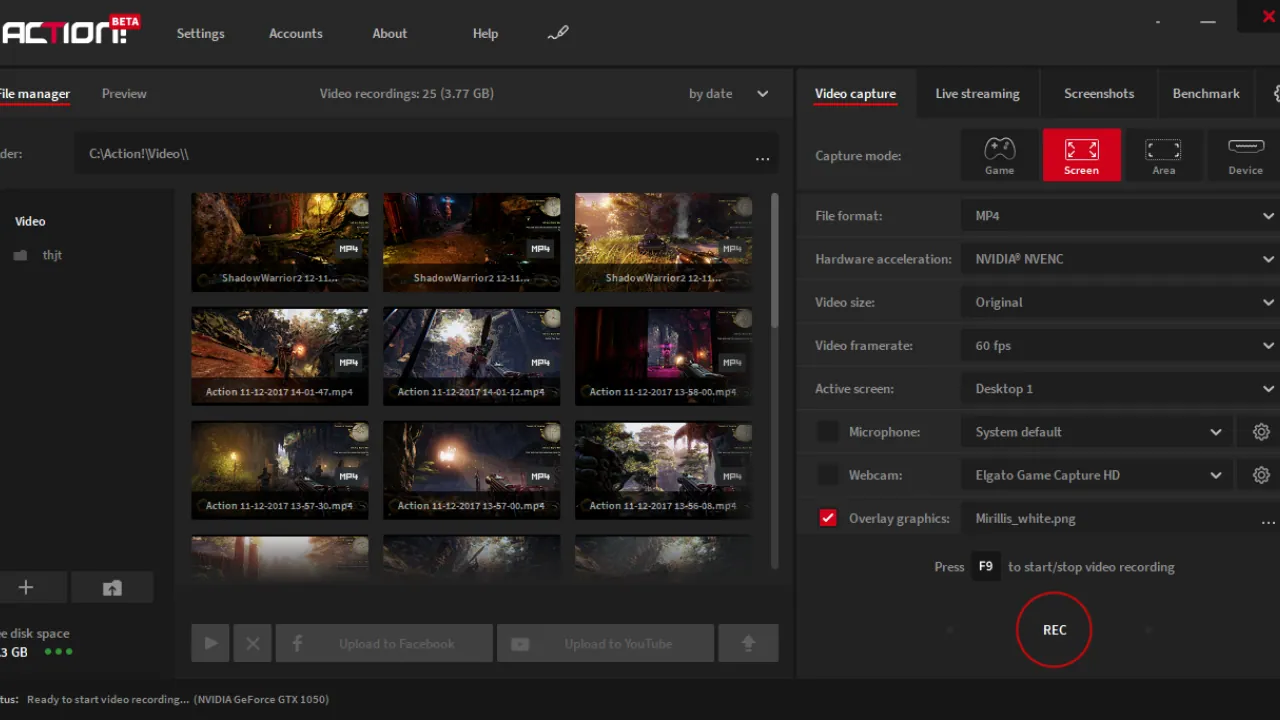Click the Action! BETA logo
The image size is (1280, 720).
(x=69, y=30)
